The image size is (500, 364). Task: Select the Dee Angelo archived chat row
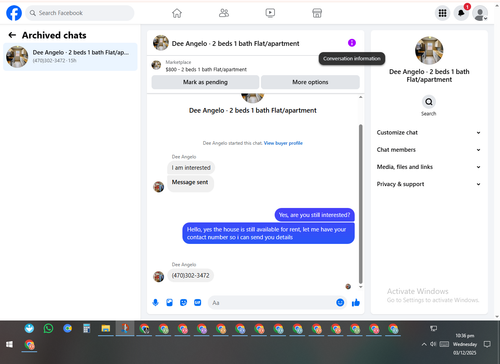[70, 57]
